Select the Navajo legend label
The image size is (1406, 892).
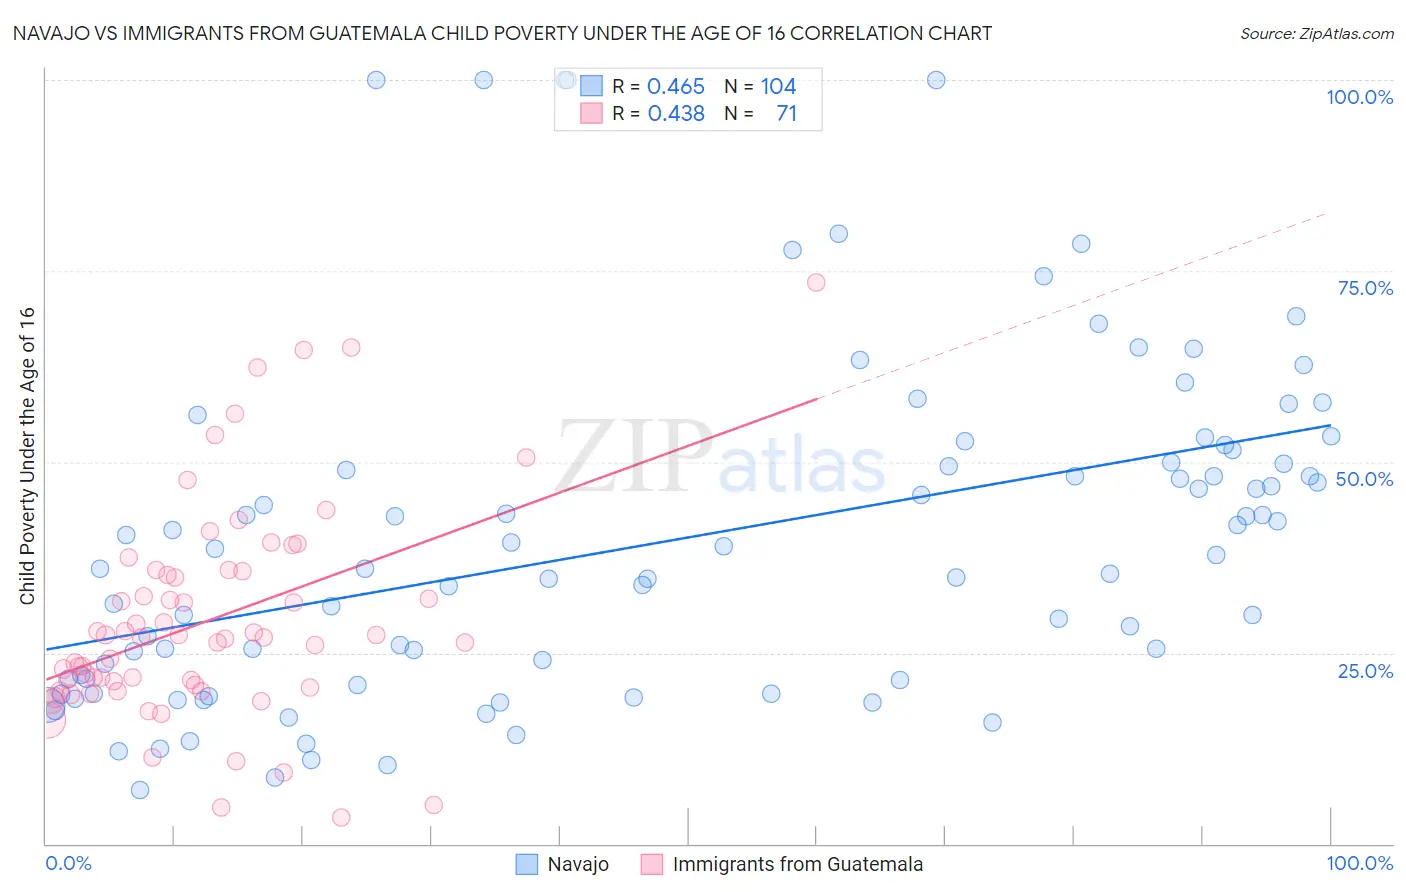coord(578,864)
